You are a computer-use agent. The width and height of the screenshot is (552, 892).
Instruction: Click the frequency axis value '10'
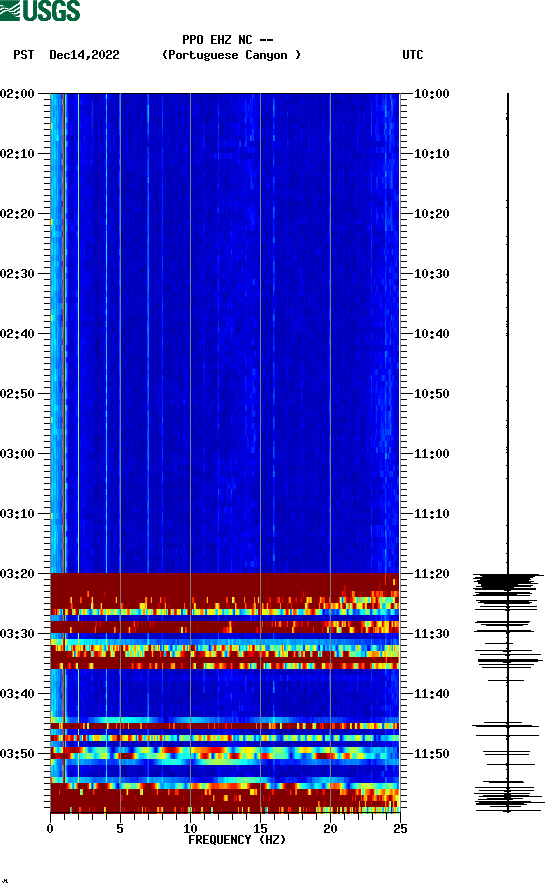pos(190,829)
